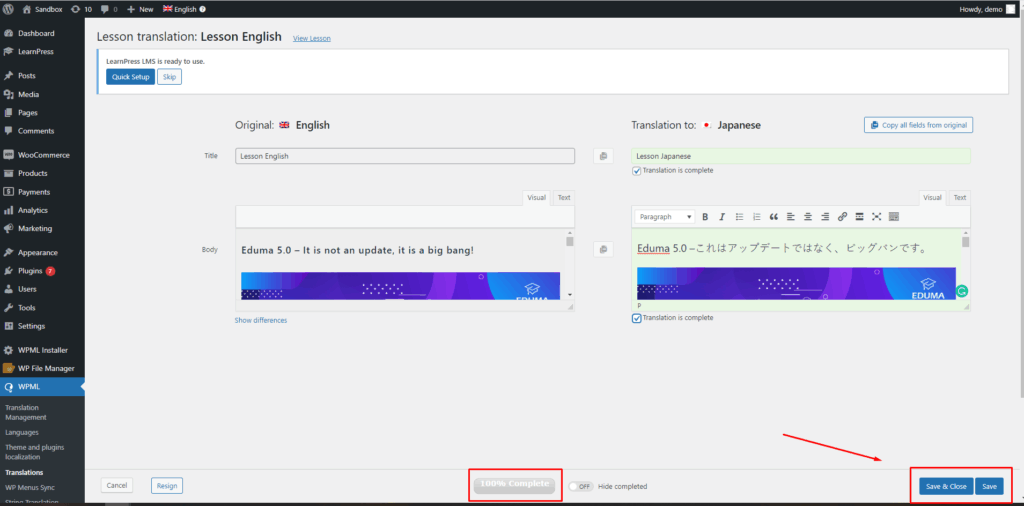Toggle the Hide completed switch

tap(580, 486)
